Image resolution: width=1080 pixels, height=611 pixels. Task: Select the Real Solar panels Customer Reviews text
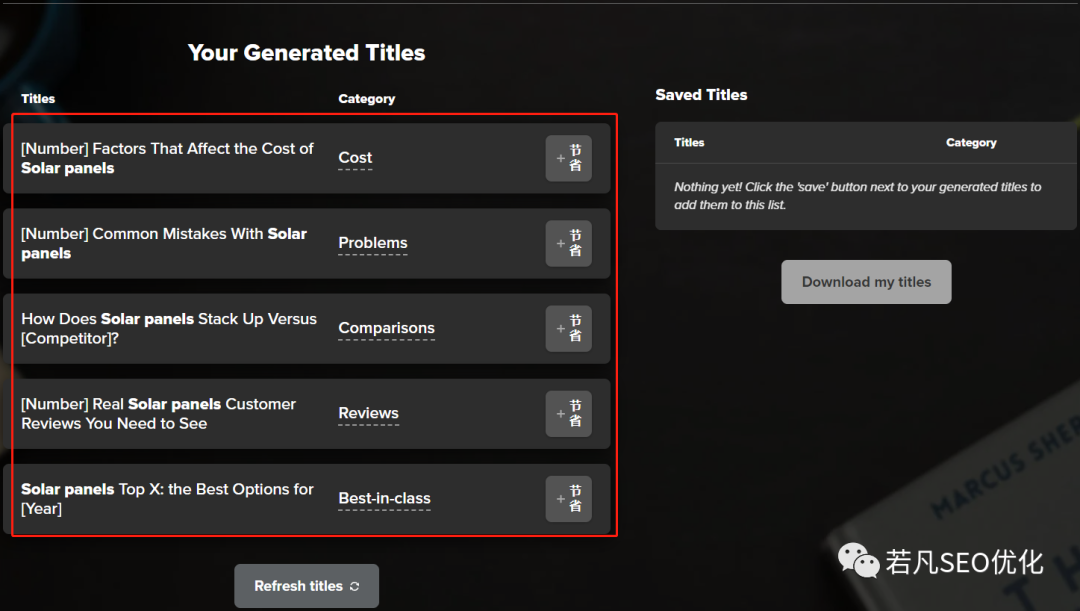point(158,414)
